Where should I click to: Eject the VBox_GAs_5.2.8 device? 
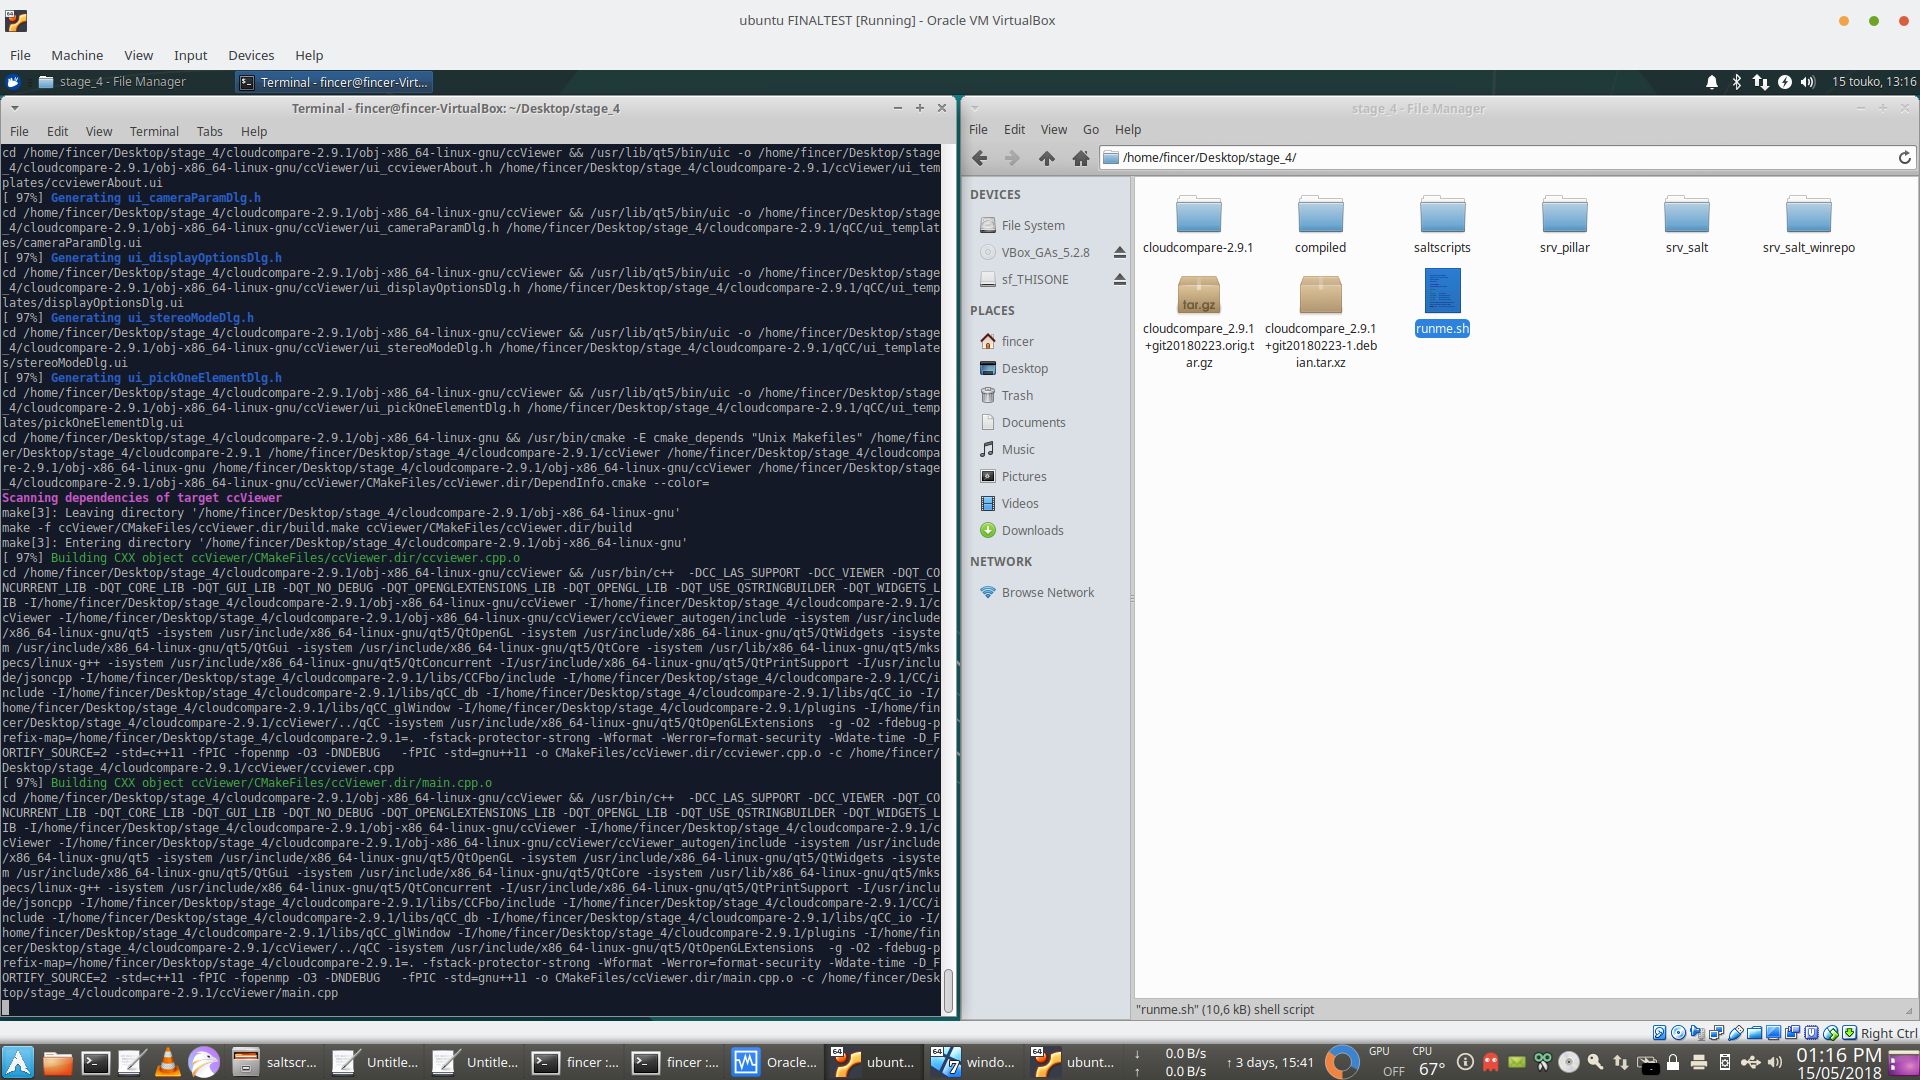tap(1120, 253)
